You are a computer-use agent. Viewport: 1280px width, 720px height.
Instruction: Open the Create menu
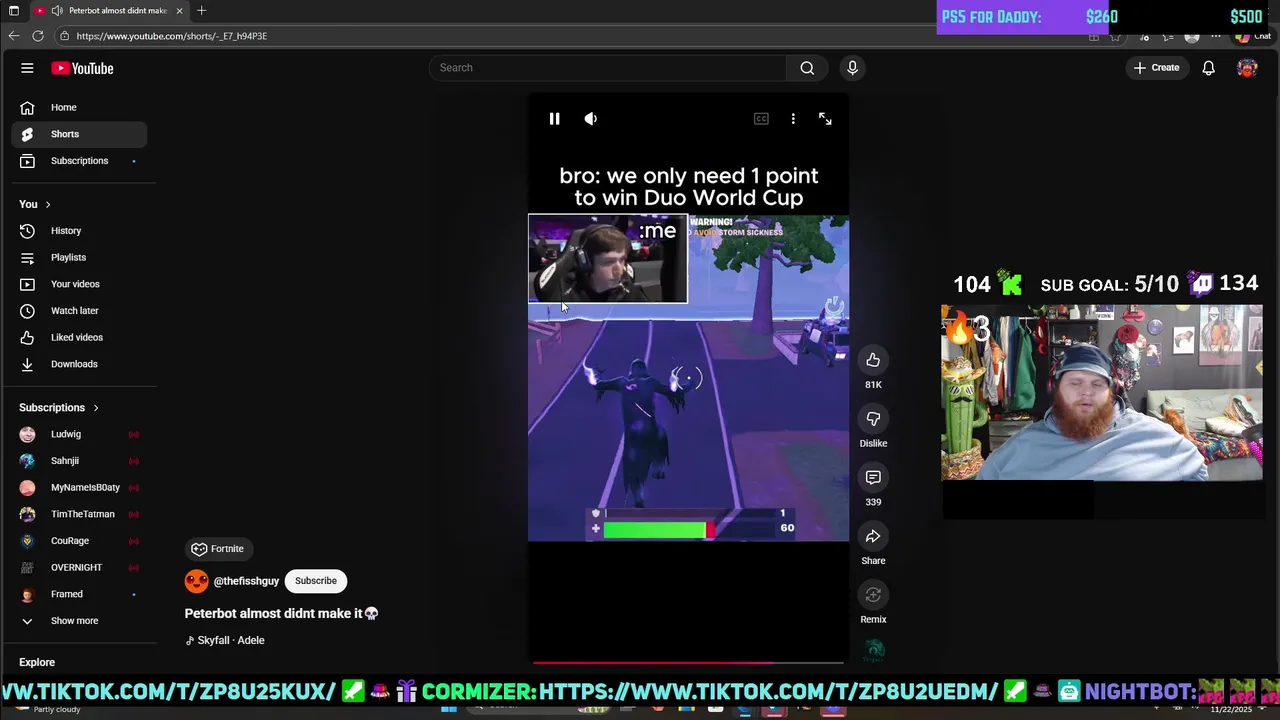(x=1156, y=68)
